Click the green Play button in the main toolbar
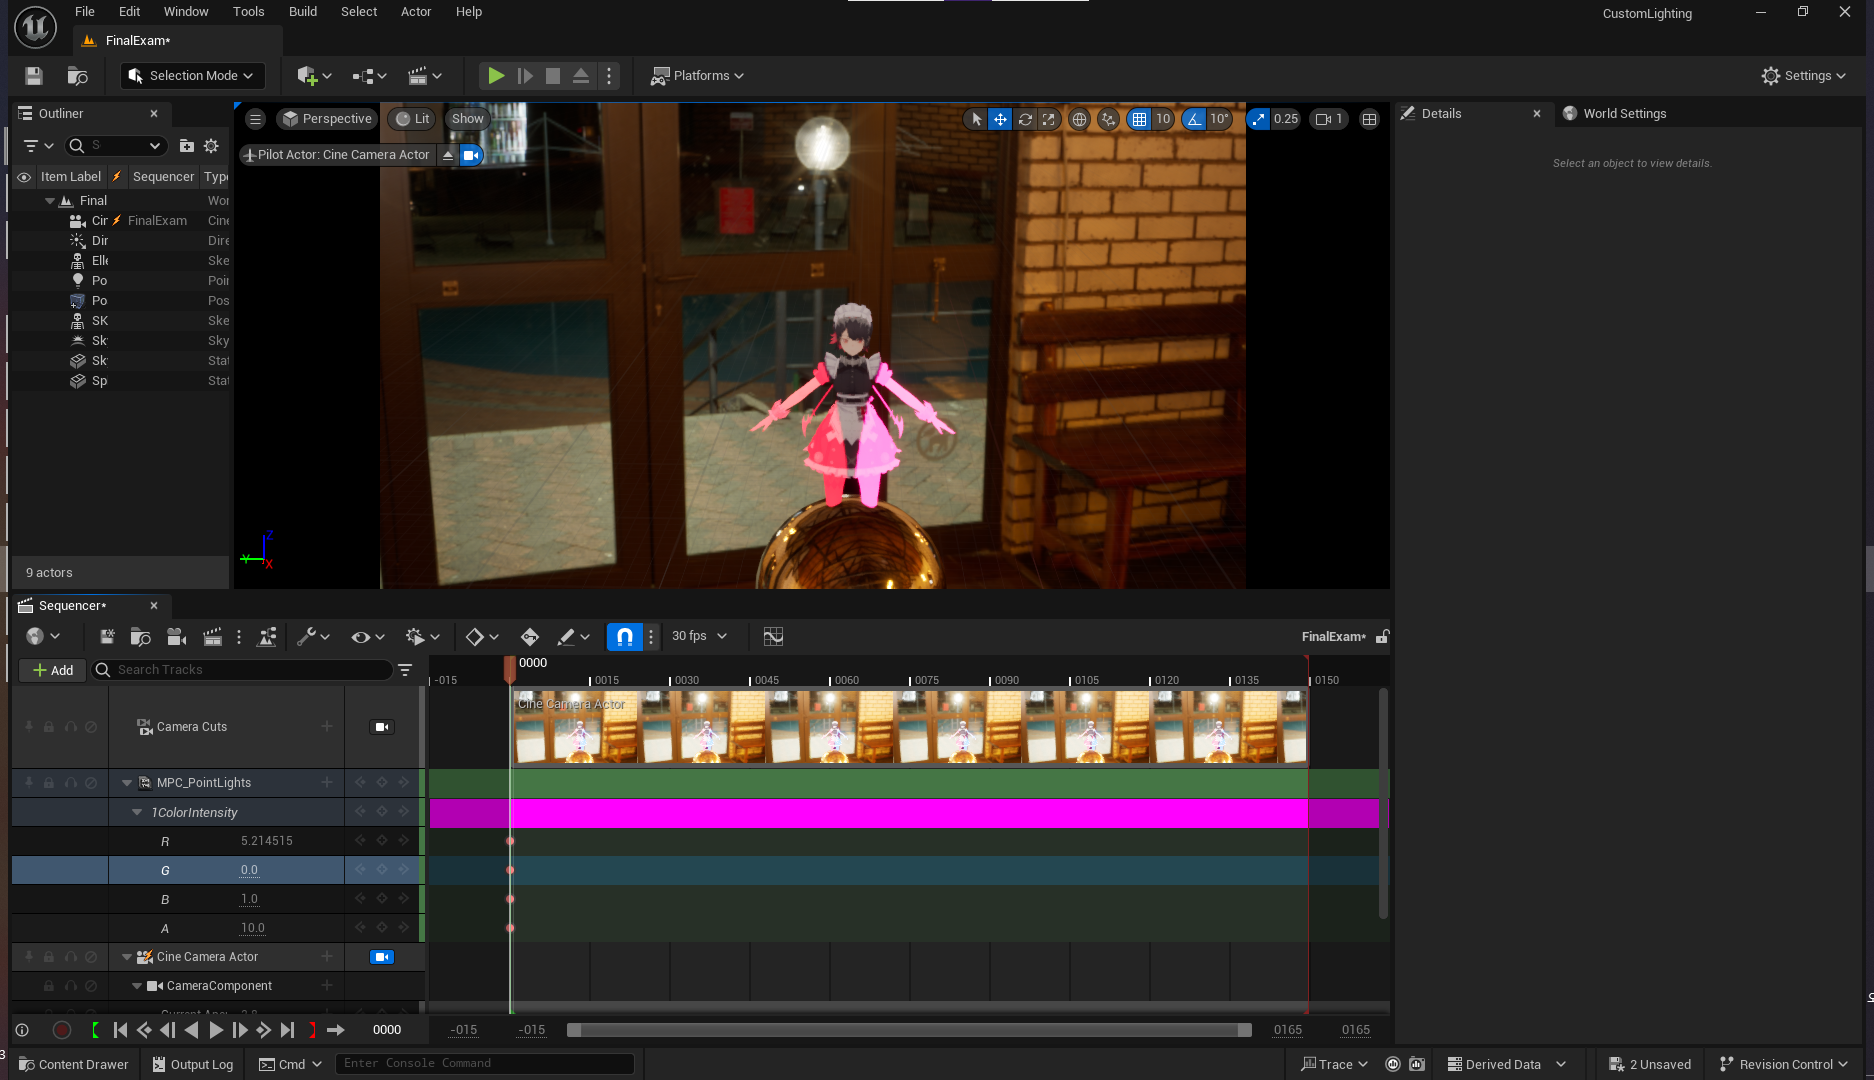The width and height of the screenshot is (1874, 1080). (x=496, y=76)
